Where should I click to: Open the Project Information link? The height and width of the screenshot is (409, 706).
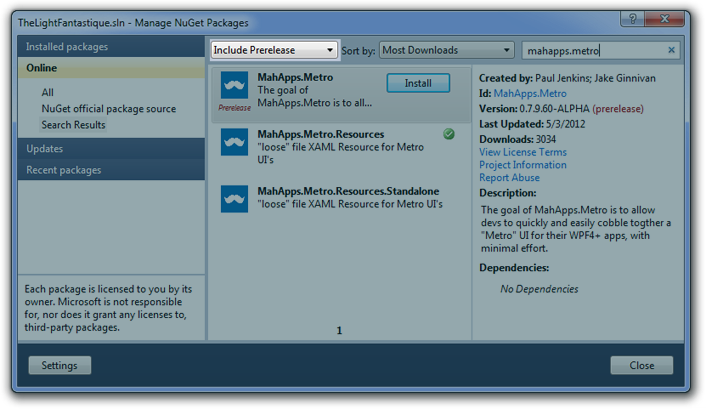point(522,165)
